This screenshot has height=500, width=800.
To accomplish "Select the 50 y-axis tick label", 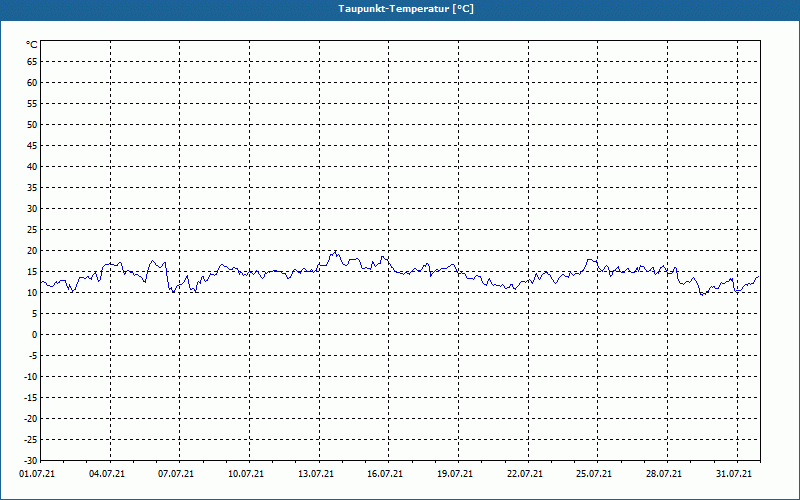I will coord(32,124).
